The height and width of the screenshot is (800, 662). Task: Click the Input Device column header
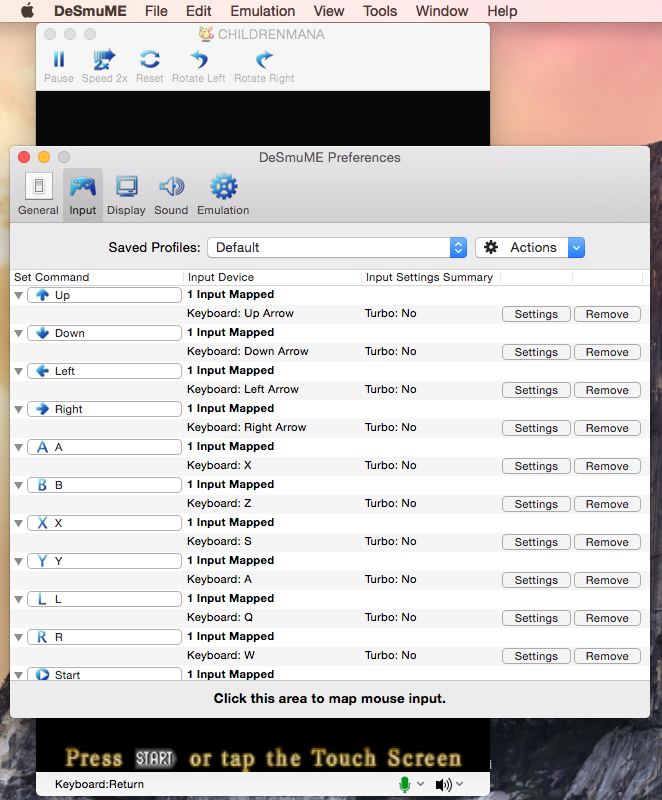(x=272, y=277)
